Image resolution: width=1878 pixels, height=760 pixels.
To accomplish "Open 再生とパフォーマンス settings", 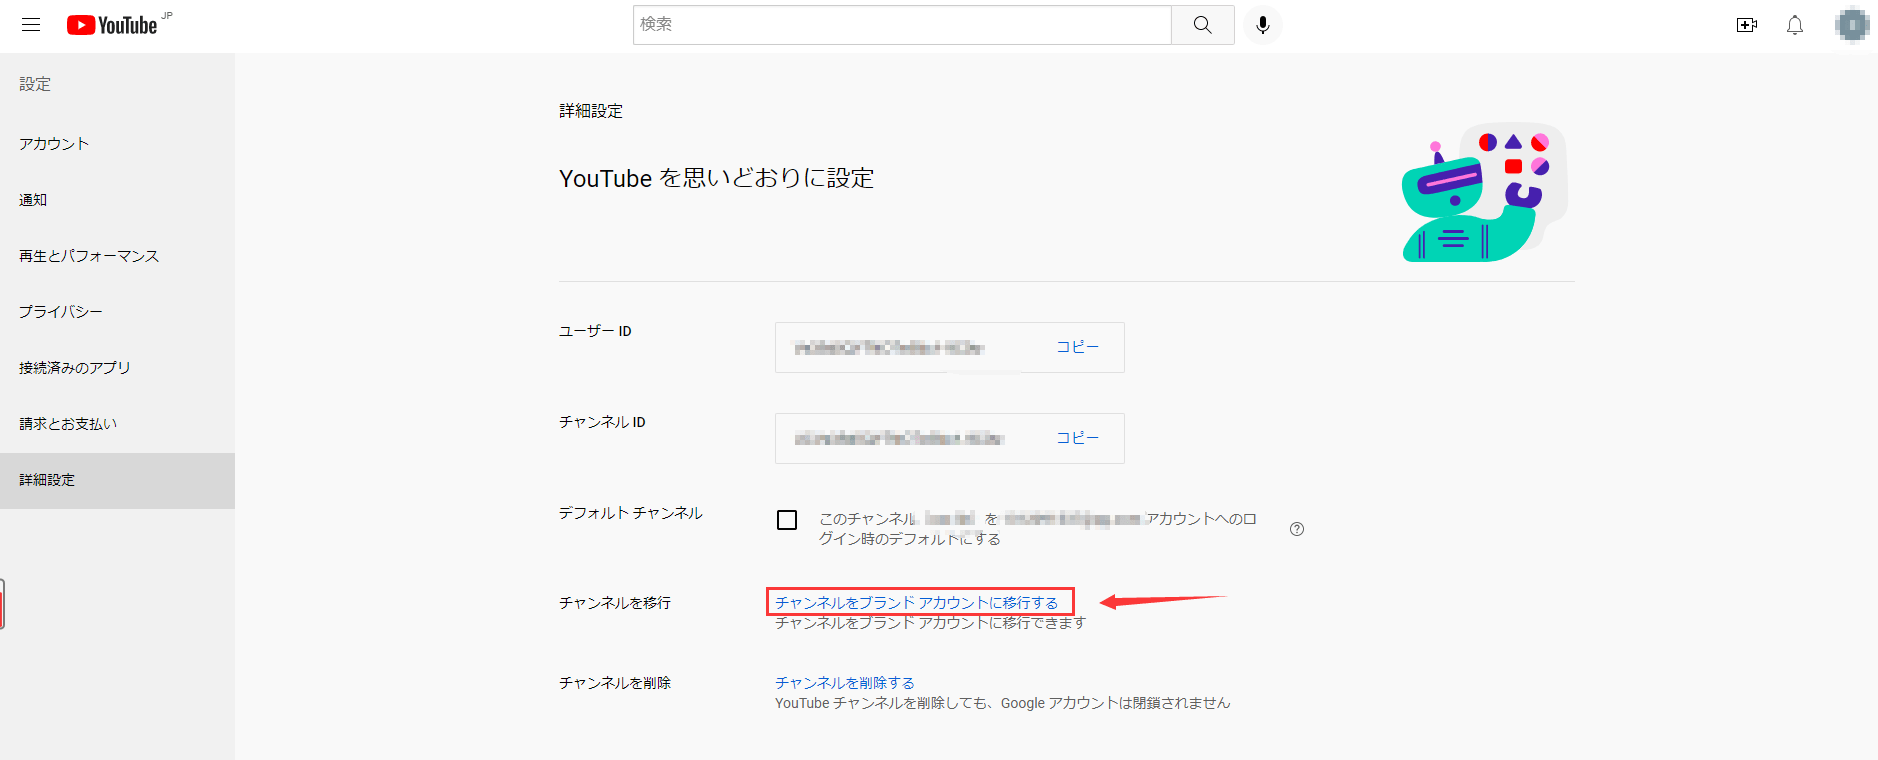I will tap(117, 256).
